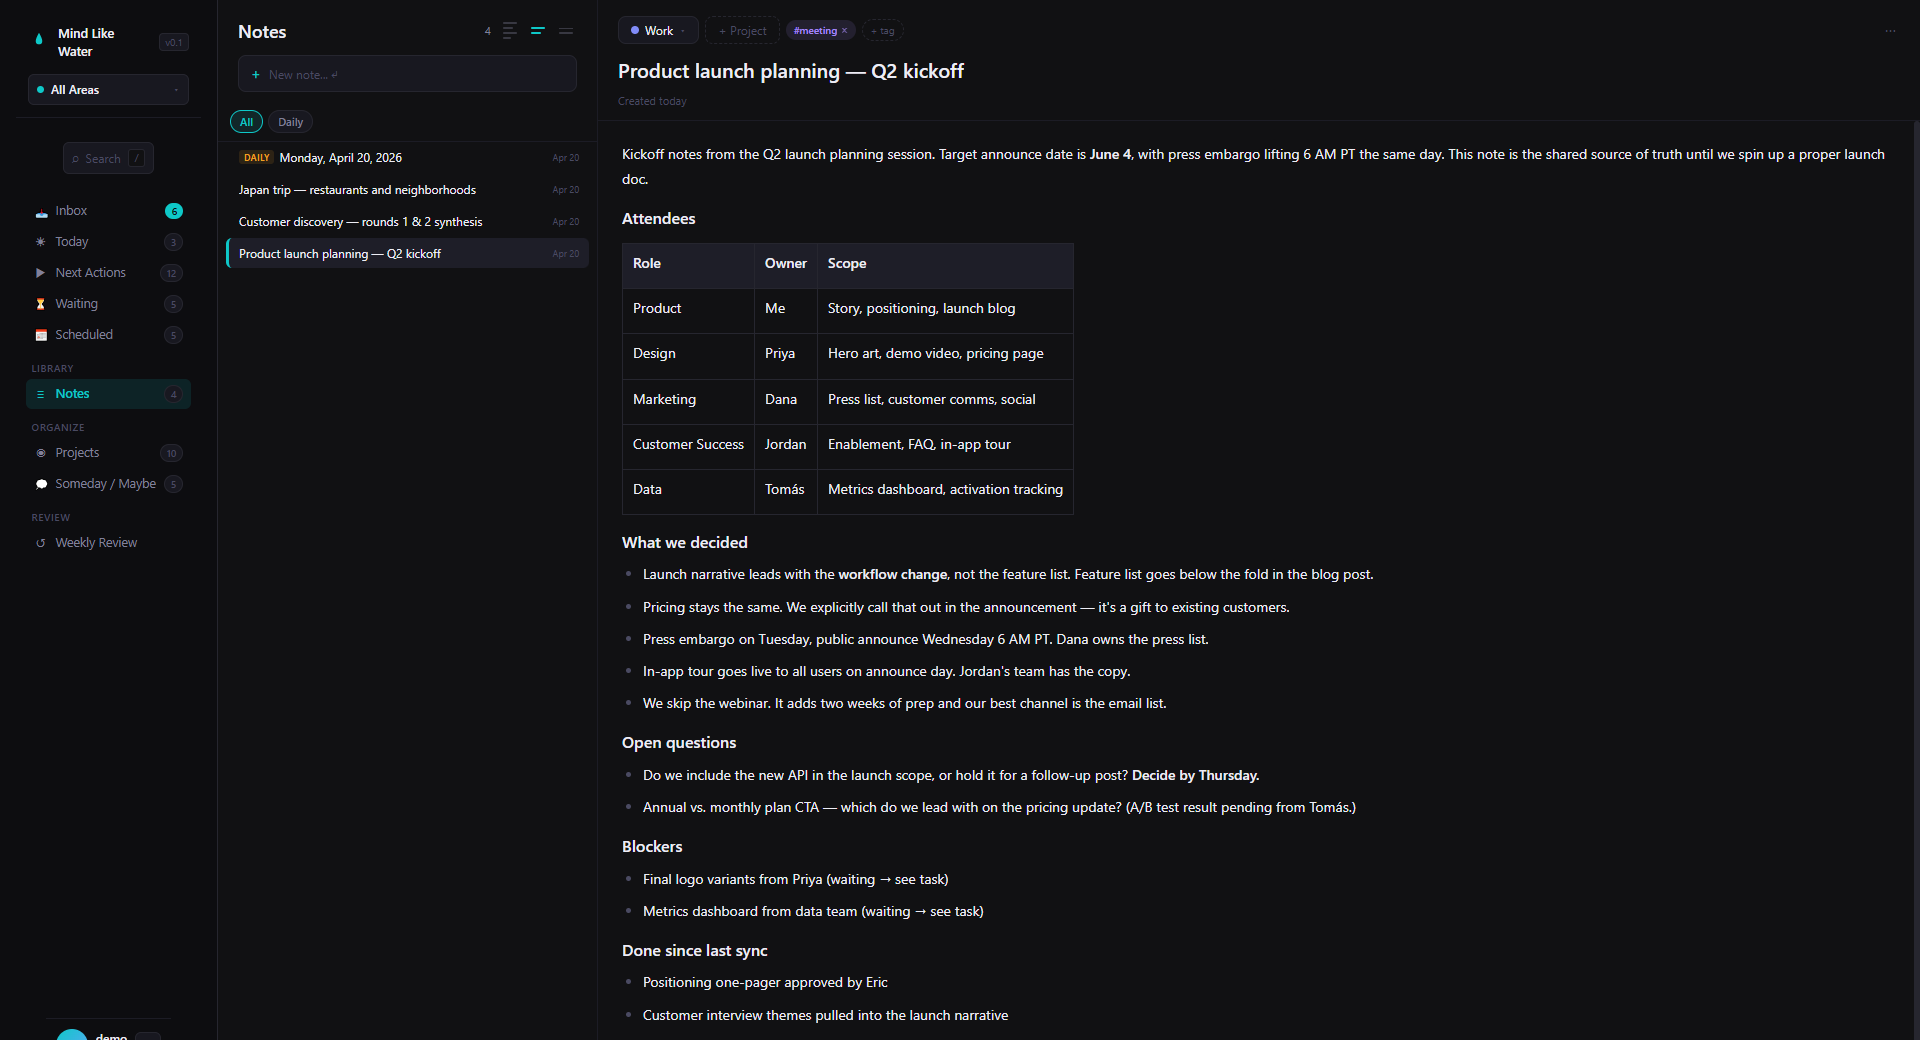Open the Japan trip note
Viewport: 1920px width, 1040px height.
point(357,190)
